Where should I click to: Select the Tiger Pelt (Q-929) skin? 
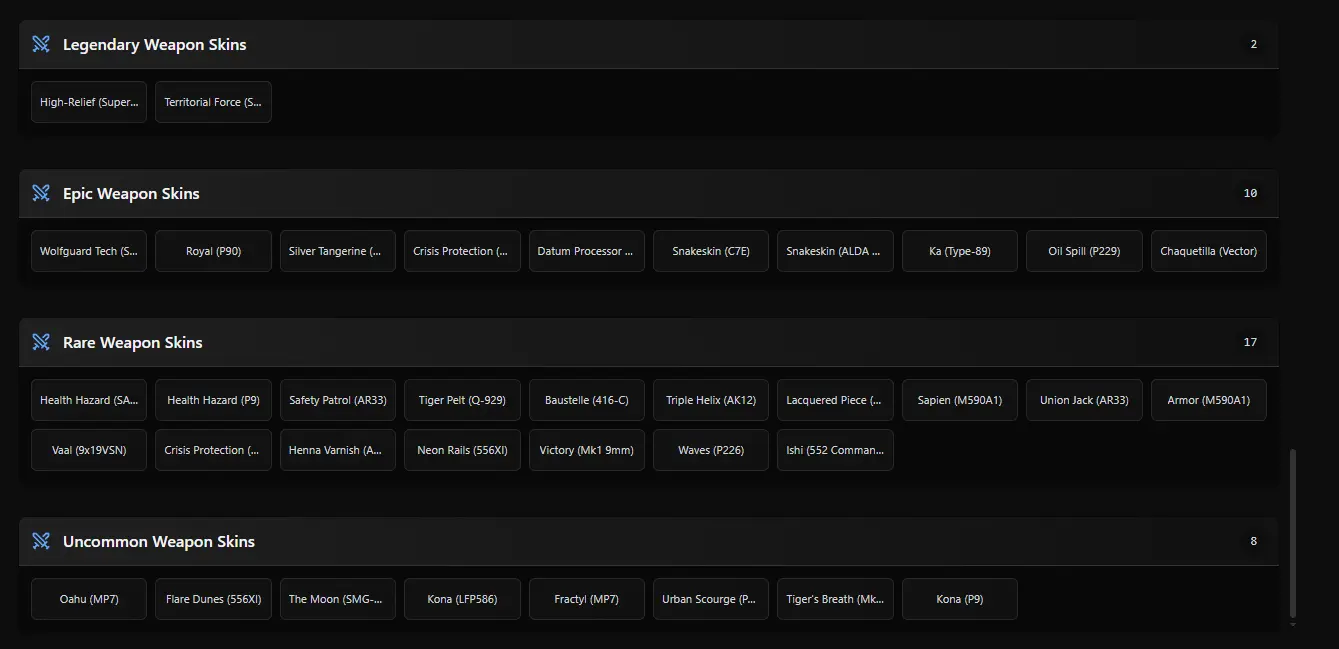click(462, 400)
